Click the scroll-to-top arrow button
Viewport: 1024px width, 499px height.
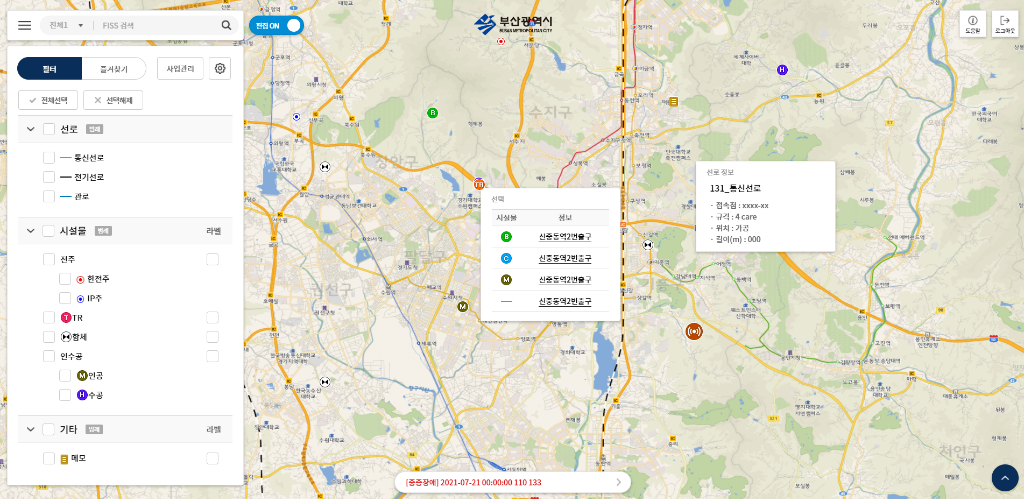pos(1004,478)
